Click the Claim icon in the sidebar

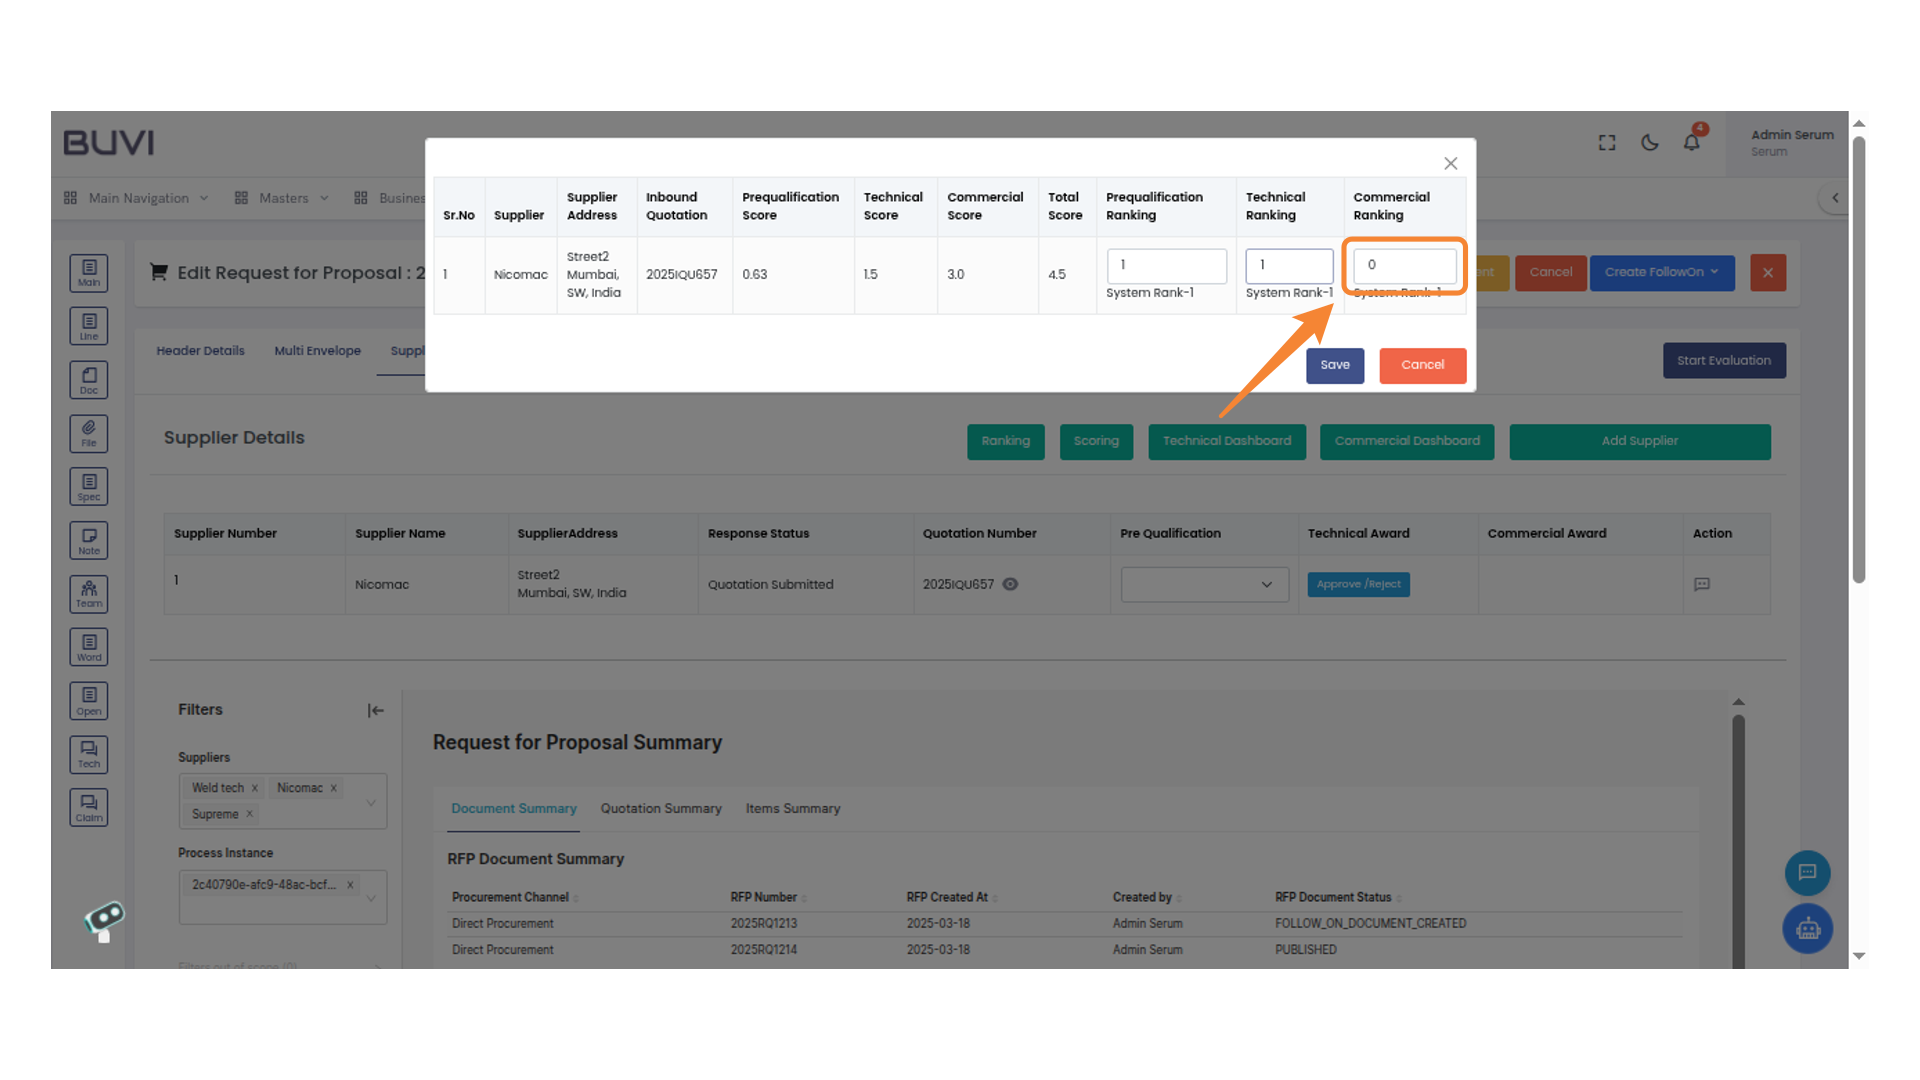(x=88, y=806)
